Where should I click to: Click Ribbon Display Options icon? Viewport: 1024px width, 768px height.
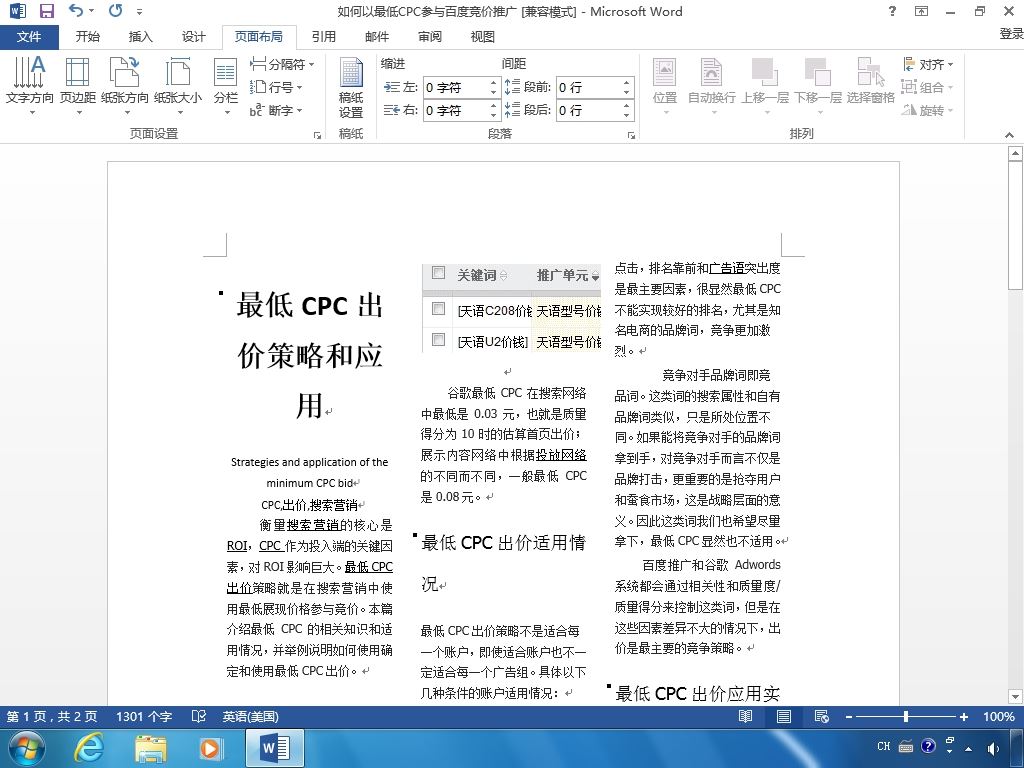click(x=921, y=11)
